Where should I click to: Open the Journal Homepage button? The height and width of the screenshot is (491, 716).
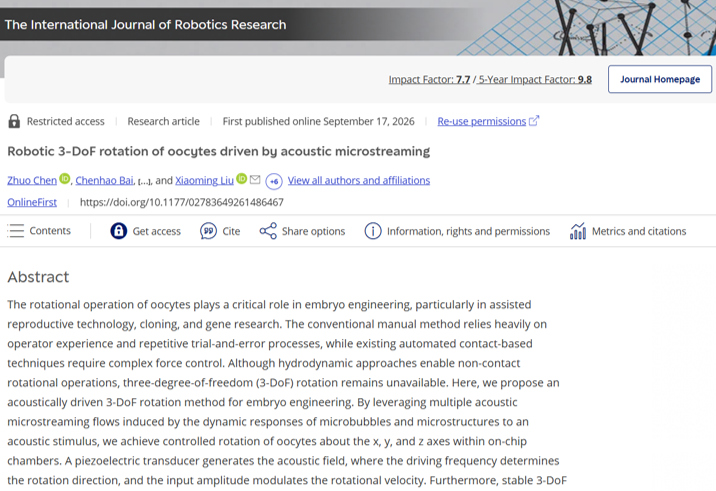[x=660, y=79]
